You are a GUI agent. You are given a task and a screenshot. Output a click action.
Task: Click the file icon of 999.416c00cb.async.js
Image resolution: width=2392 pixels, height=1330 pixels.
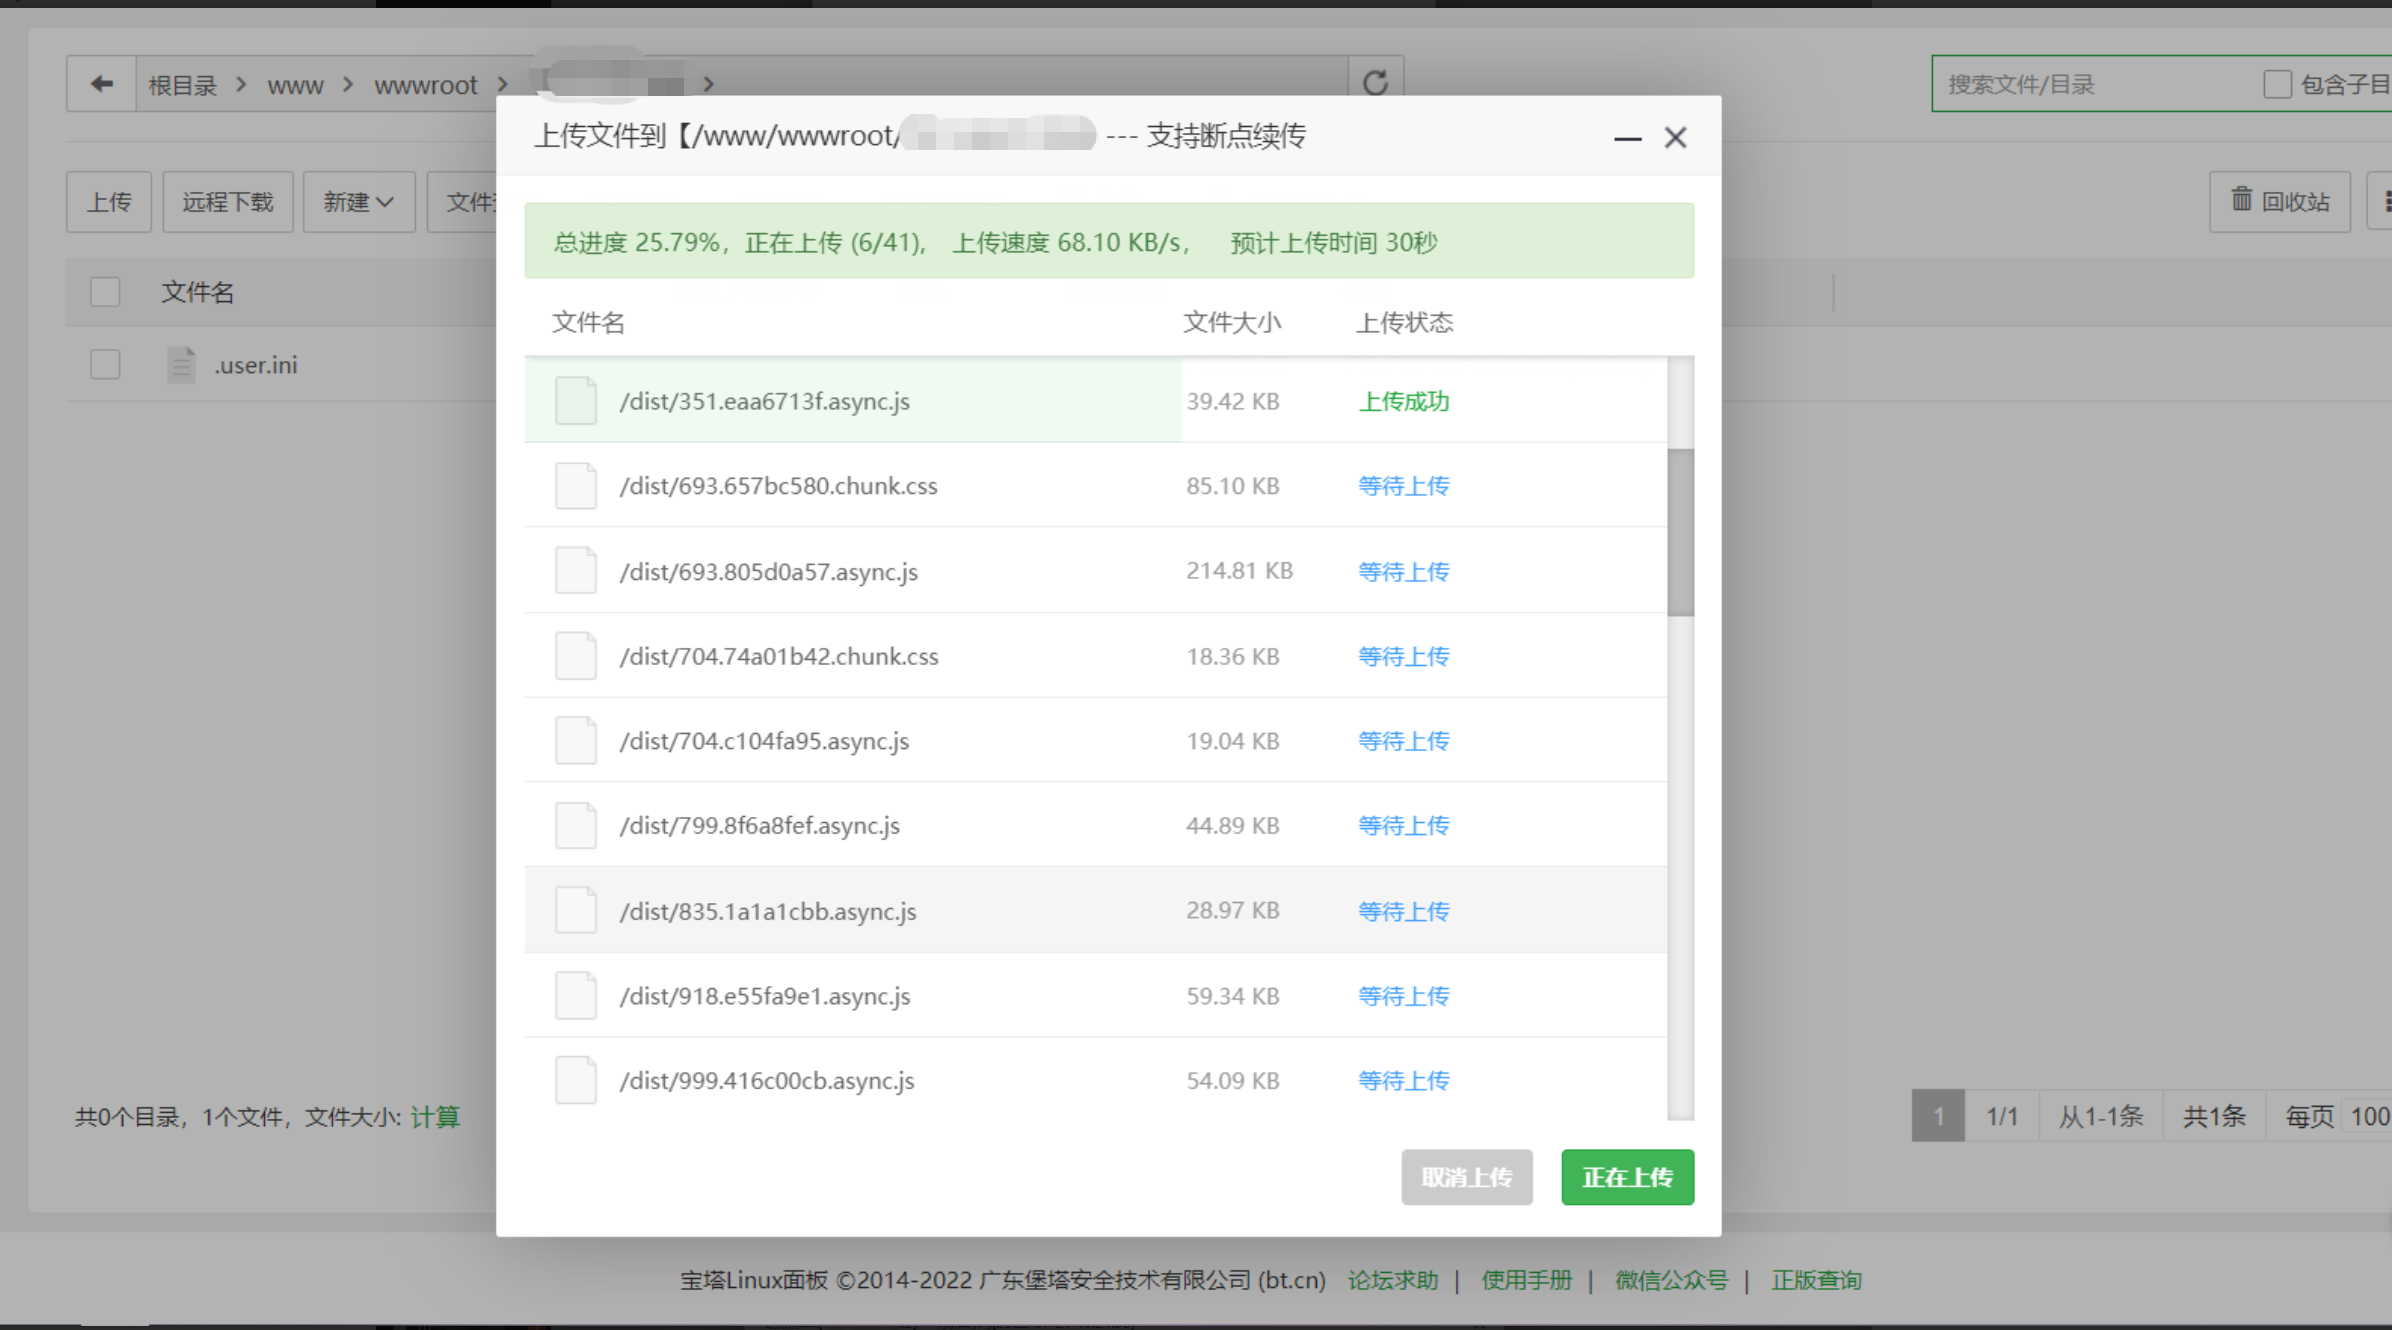(576, 1081)
